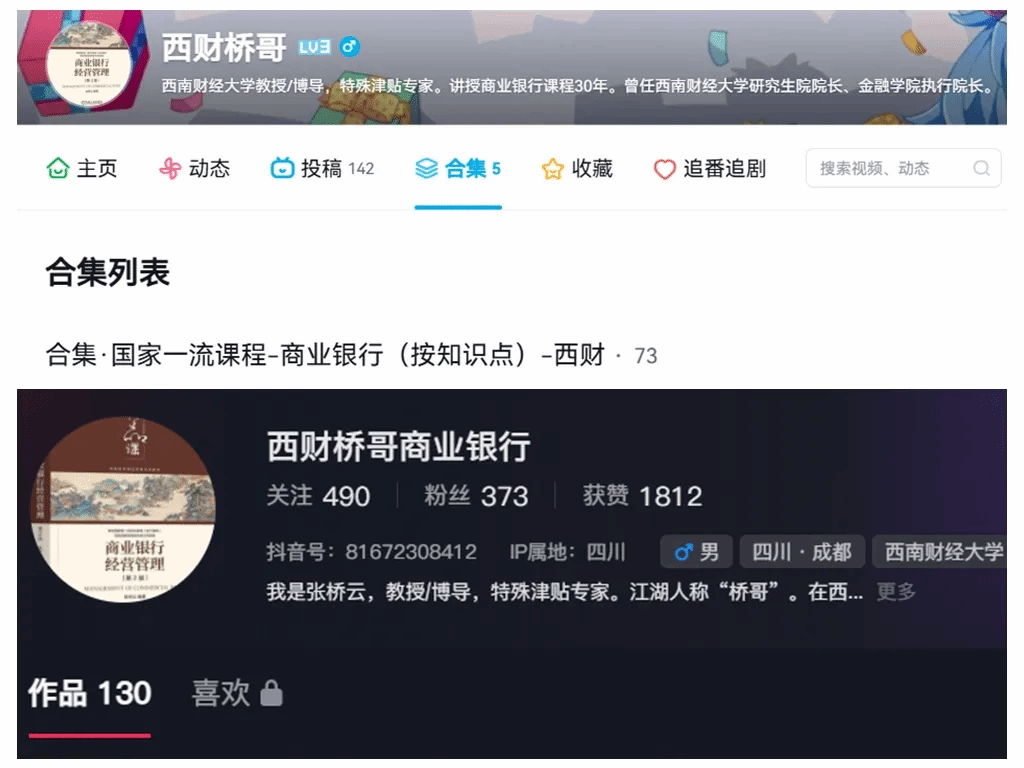The image size is (1024, 768).
Task: Expand bio with 更多 link
Action: tap(896, 592)
